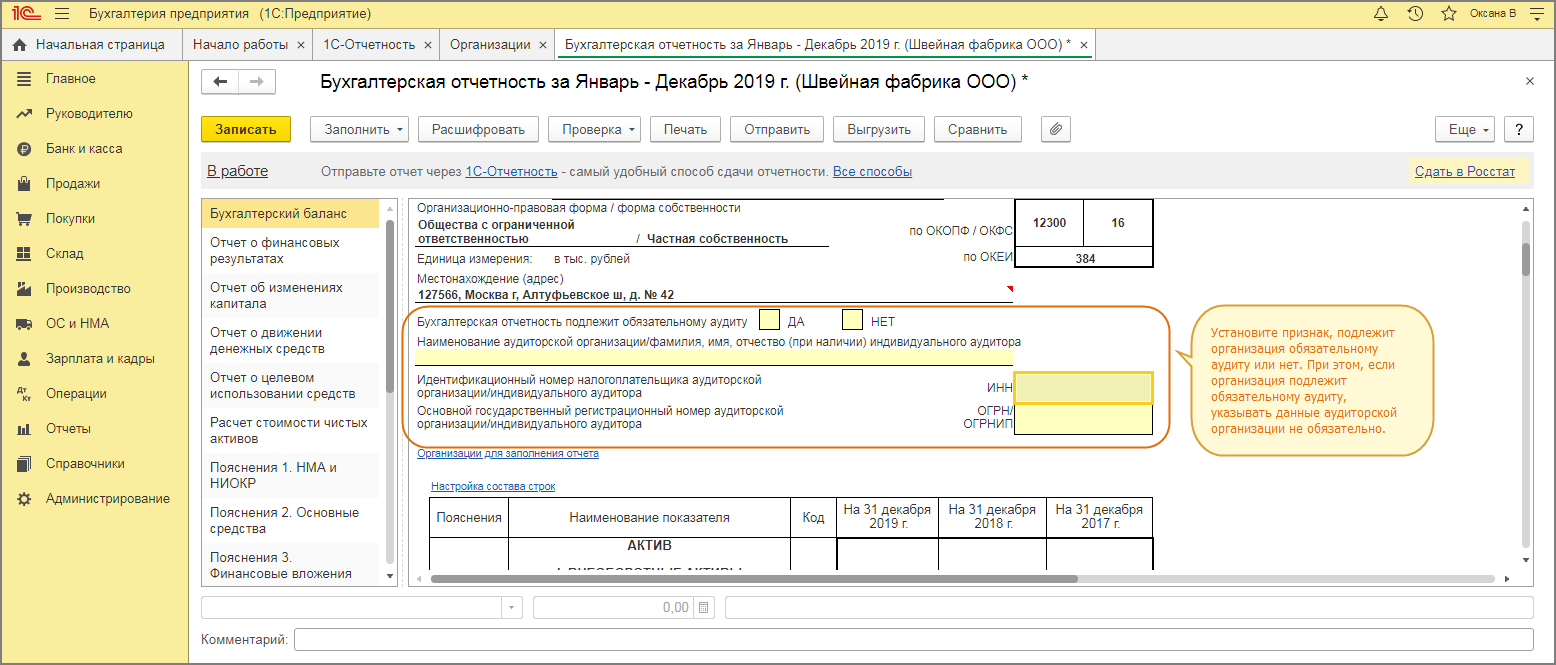Check the ДА mandatory audit box
1556x665 pixels.
769,320
